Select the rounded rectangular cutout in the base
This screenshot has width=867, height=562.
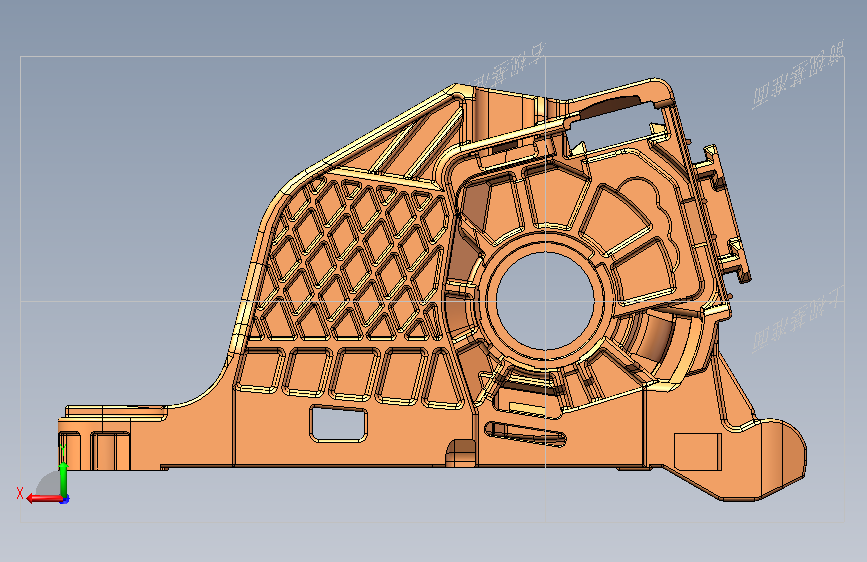[x=338, y=424]
